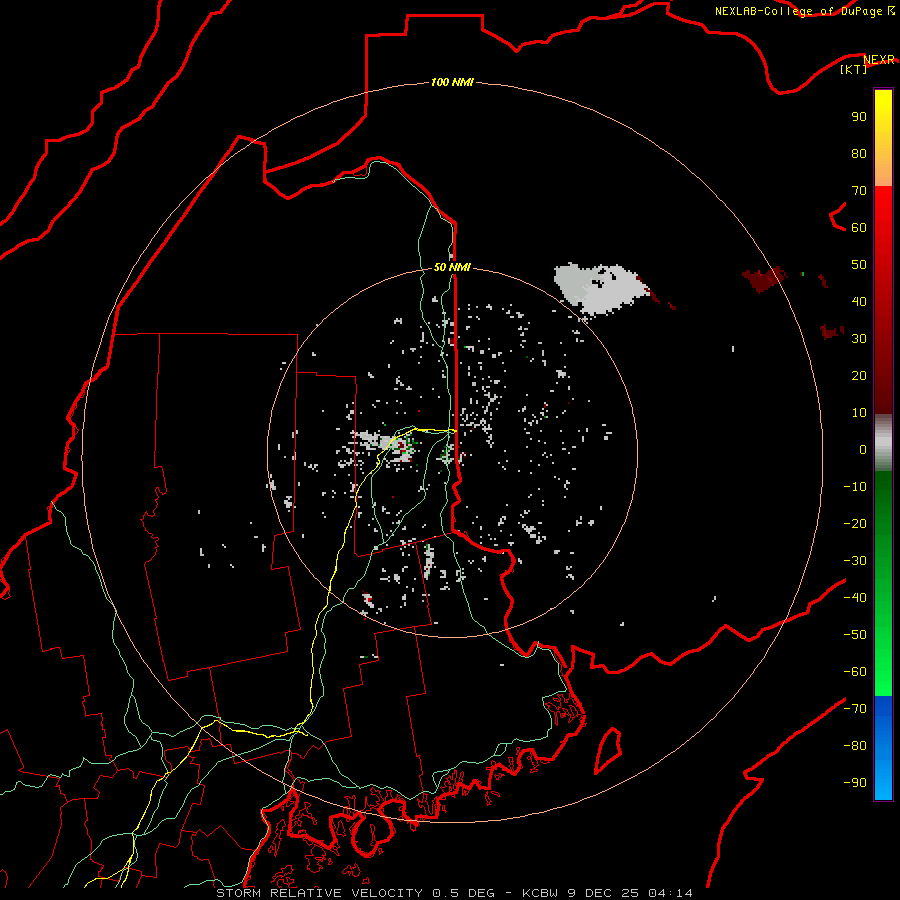900x900 pixels.
Task: Click the '100 NMI' range ring label
Action: (x=452, y=82)
